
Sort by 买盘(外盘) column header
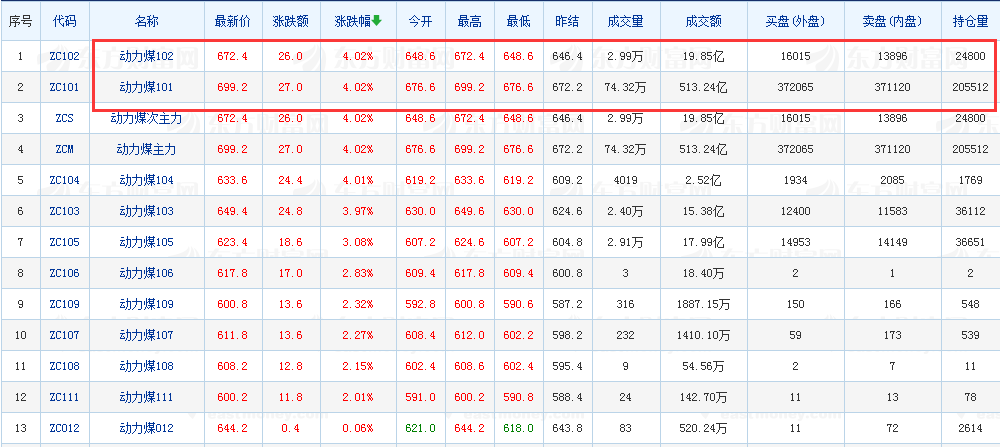click(x=795, y=21)
